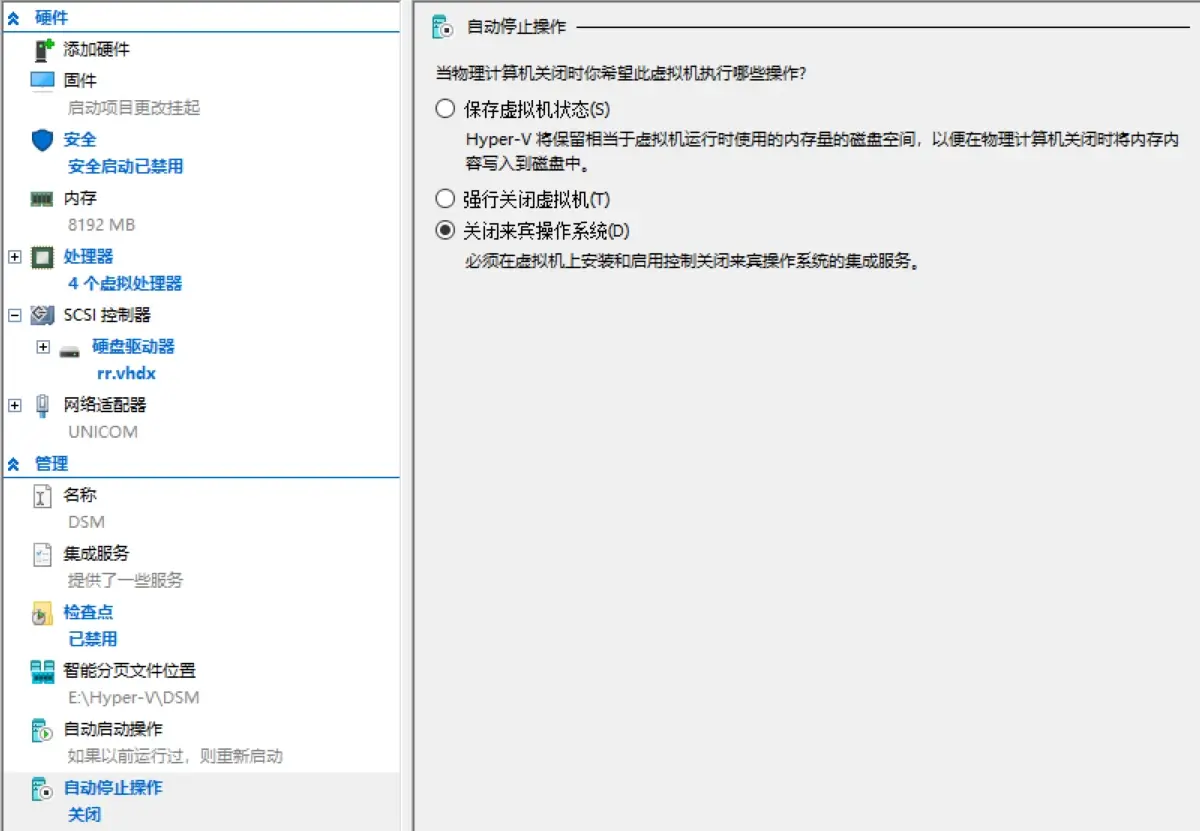Expand the Processor (处理器) tree node
Image resolution: width=1200 pixels, height=831 pixels.
pyautogui.click(x=14, y=257)
